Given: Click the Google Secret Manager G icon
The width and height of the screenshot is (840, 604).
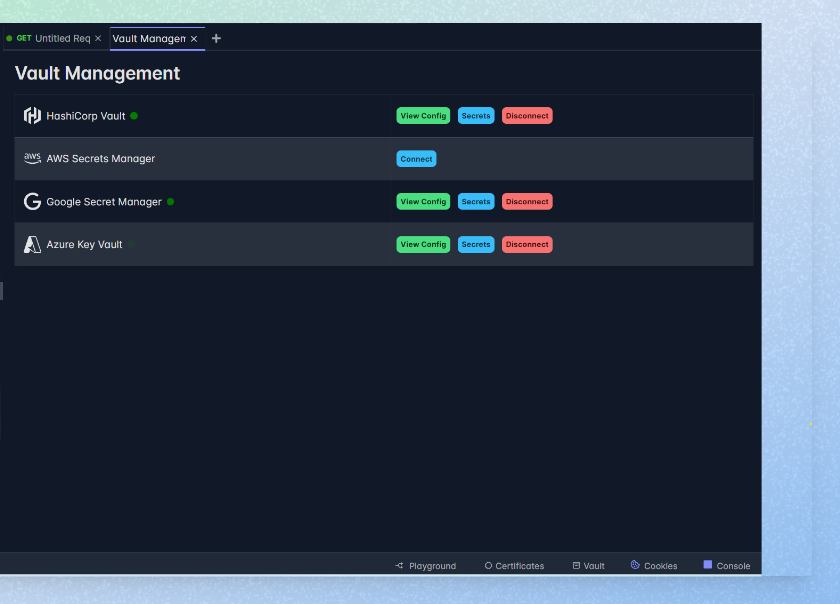Looking at the screenshot, I should [32, 201].
